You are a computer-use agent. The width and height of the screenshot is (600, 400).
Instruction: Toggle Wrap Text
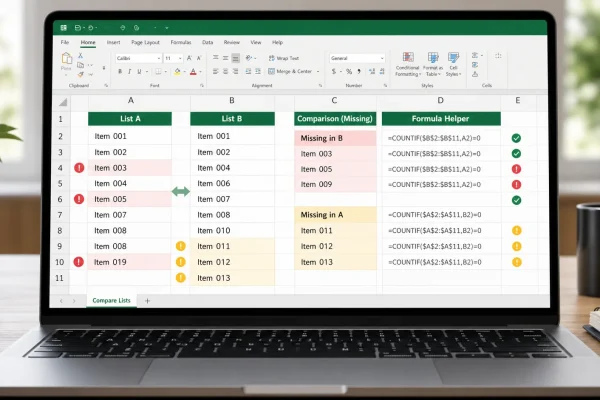click(x=284, y=58)
